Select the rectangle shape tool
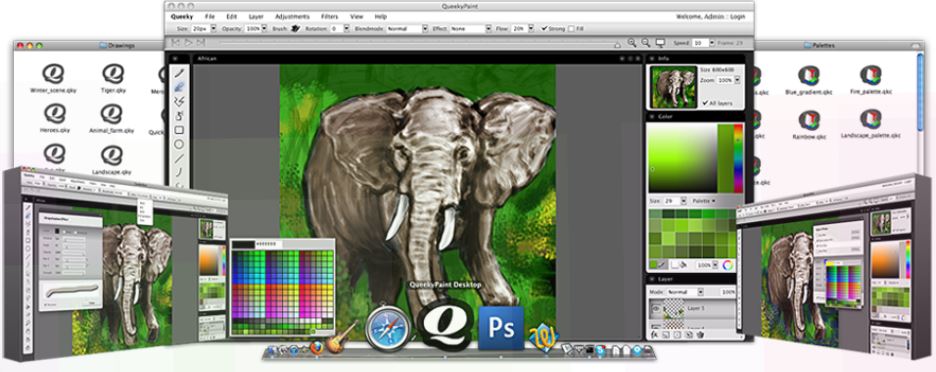936x372 pixels. pyautogui.click(x=178, y=130)
